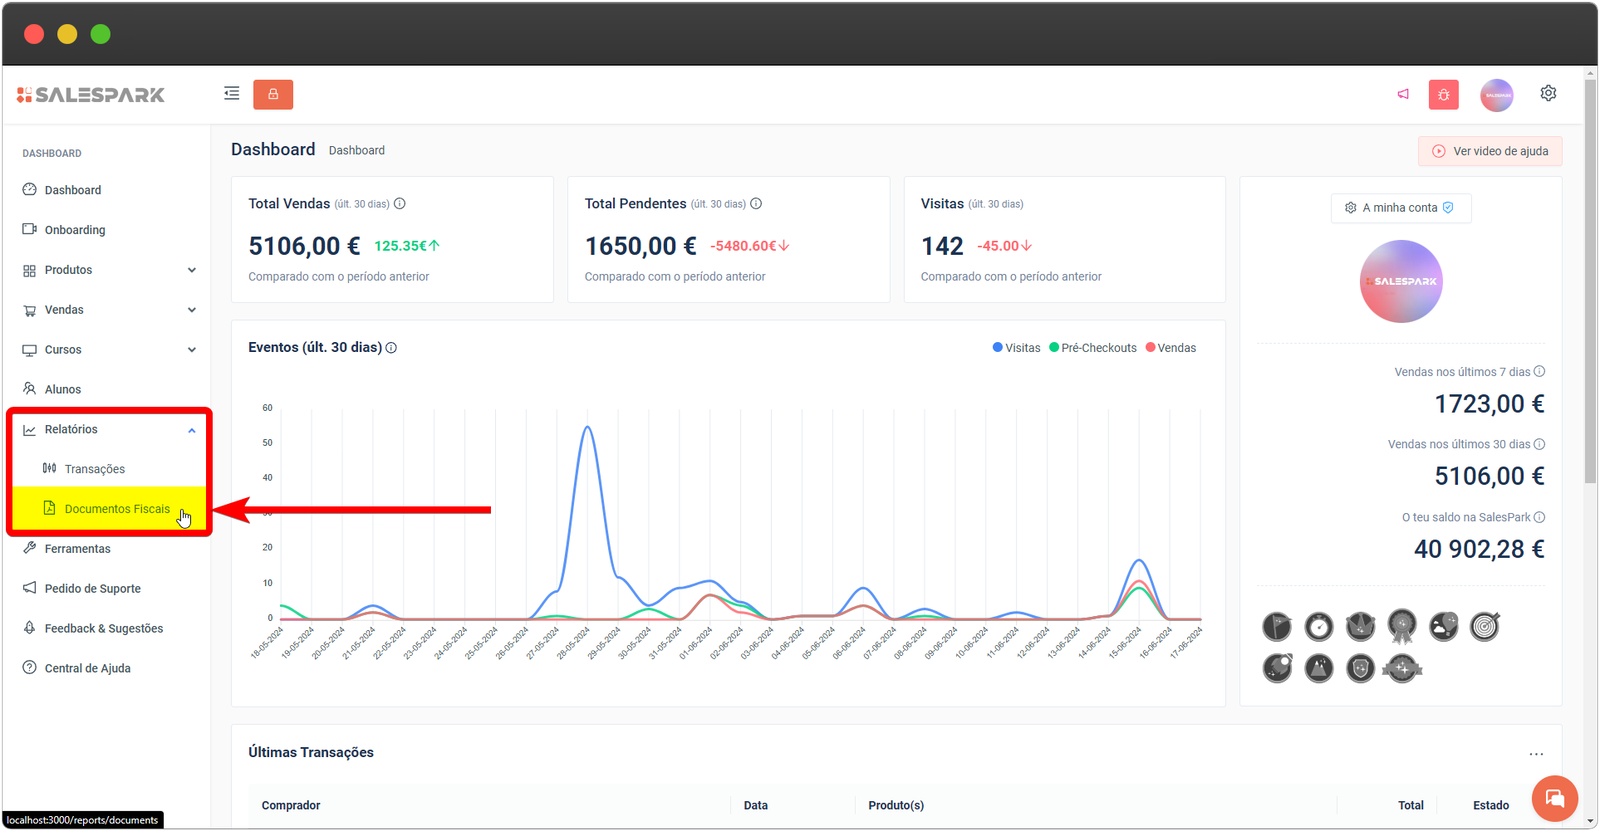Click the page vertical scrollbar
Image resolution: width=1600 pixels, height=831 pixels.
coord(1590,280)
